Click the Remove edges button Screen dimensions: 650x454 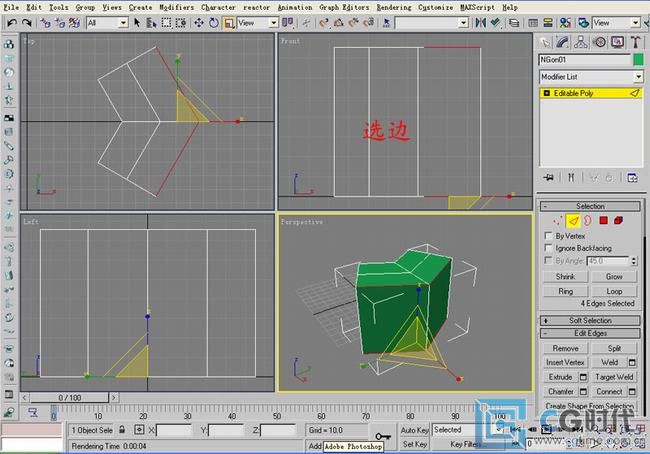(565, 348)
